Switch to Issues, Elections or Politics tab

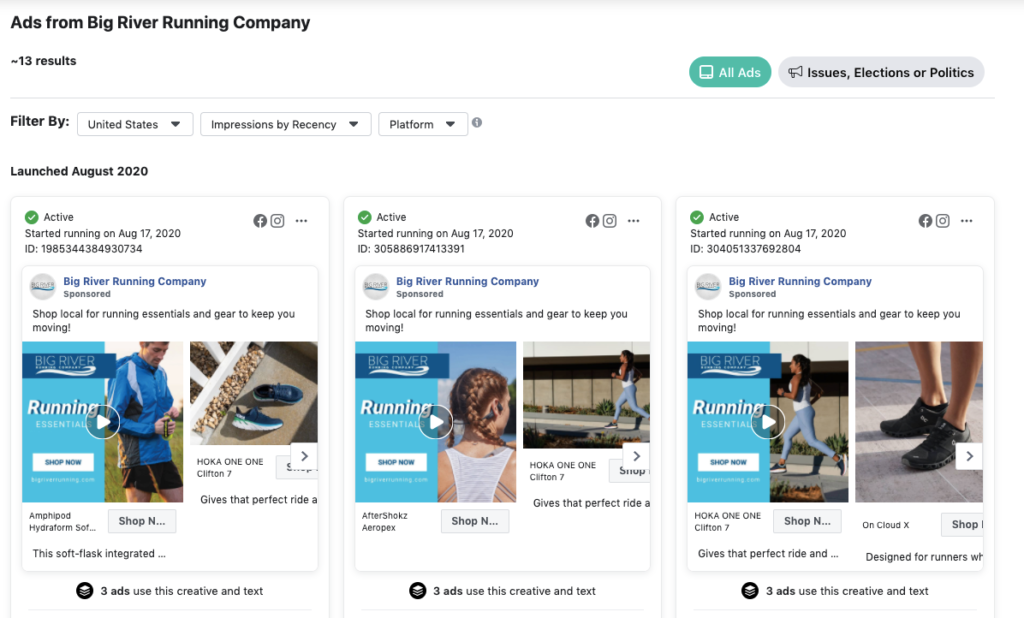881,73
